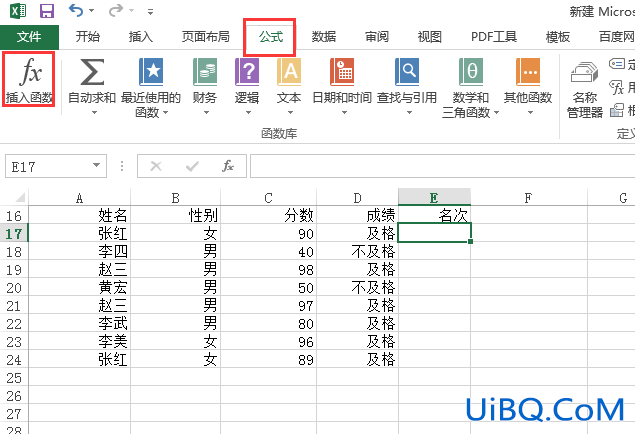Open More Functions (其他函数) icon
Viewport: 635px width, 434px height.
[x=528, y=72]
